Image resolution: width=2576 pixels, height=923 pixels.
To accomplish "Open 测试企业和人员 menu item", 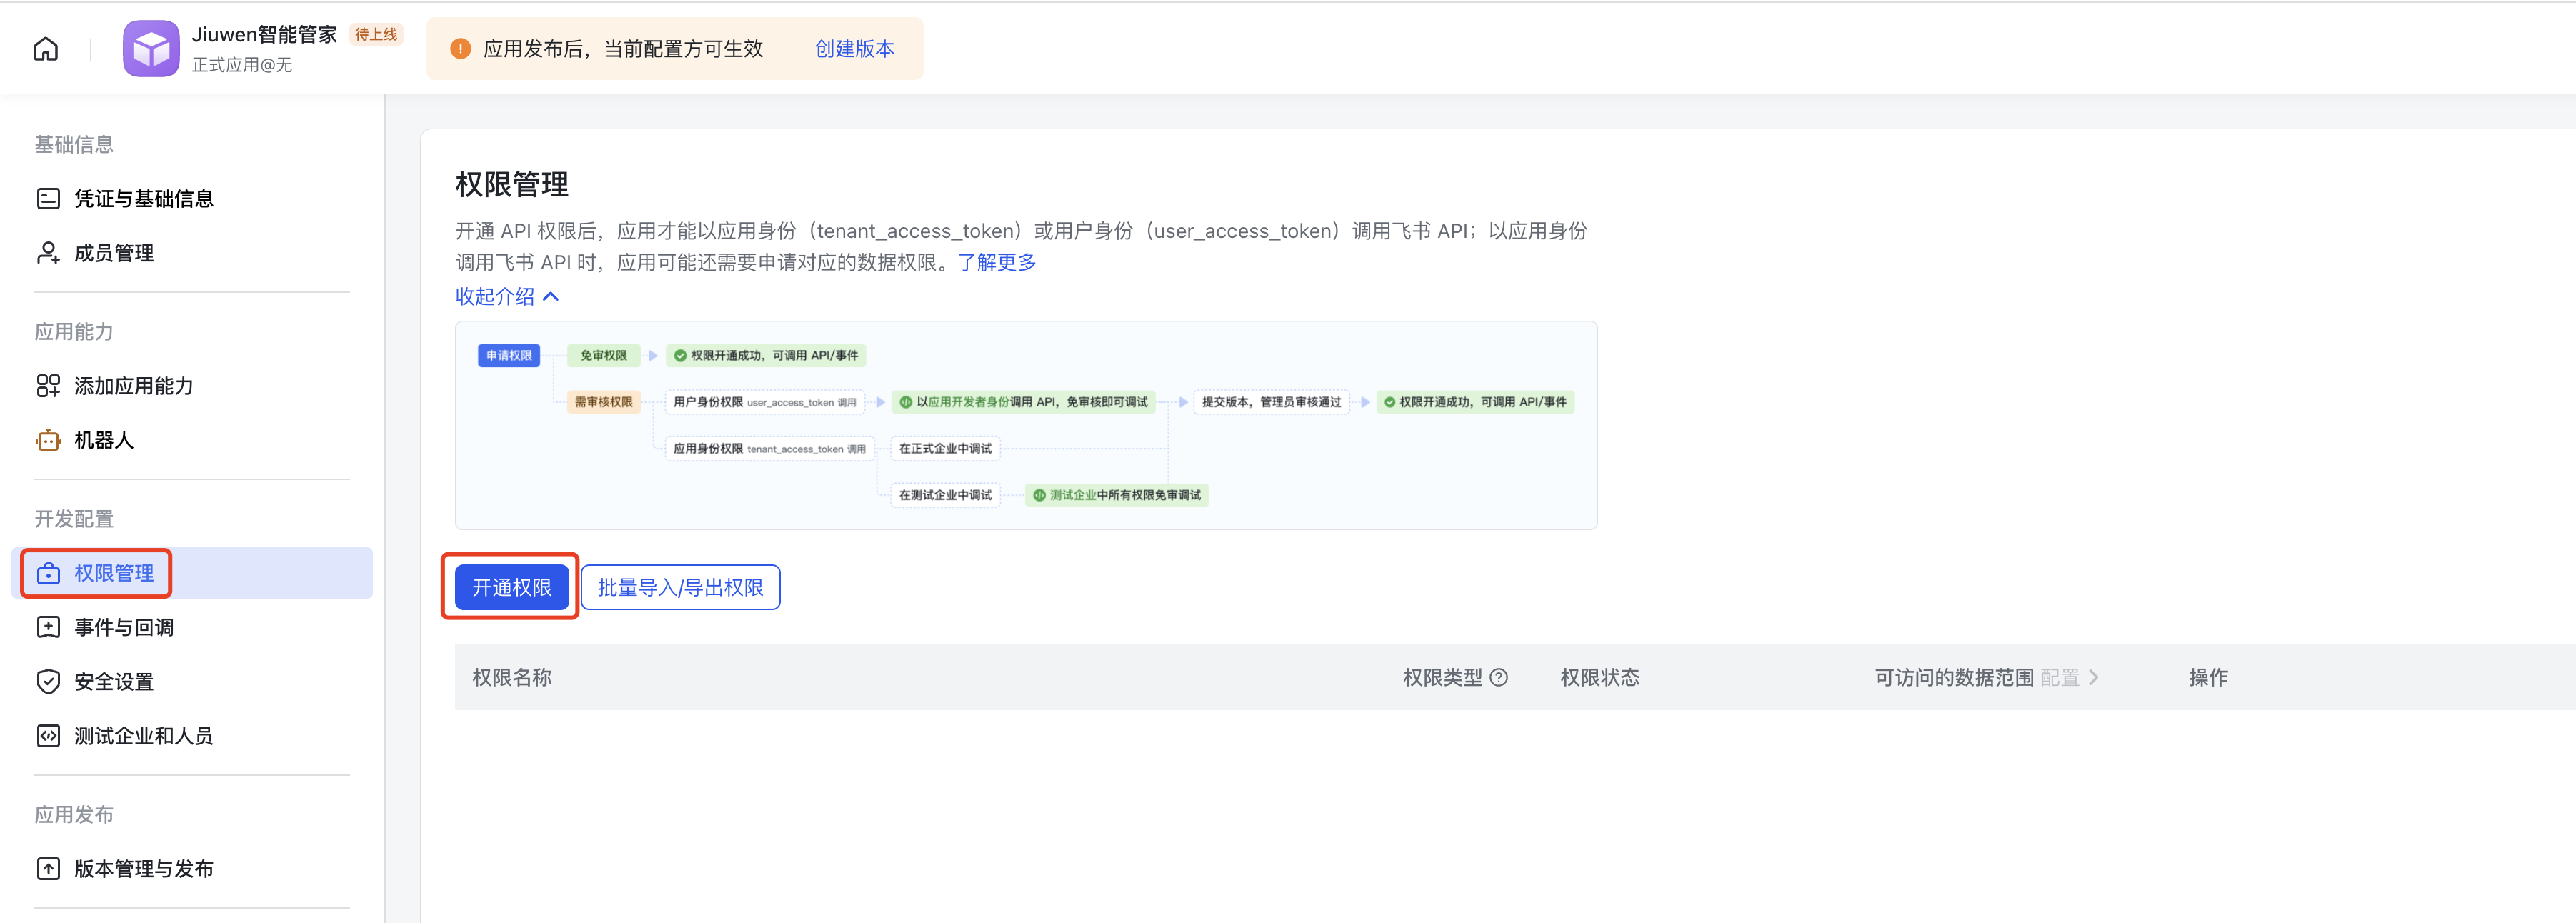I will tap(143, 736).
